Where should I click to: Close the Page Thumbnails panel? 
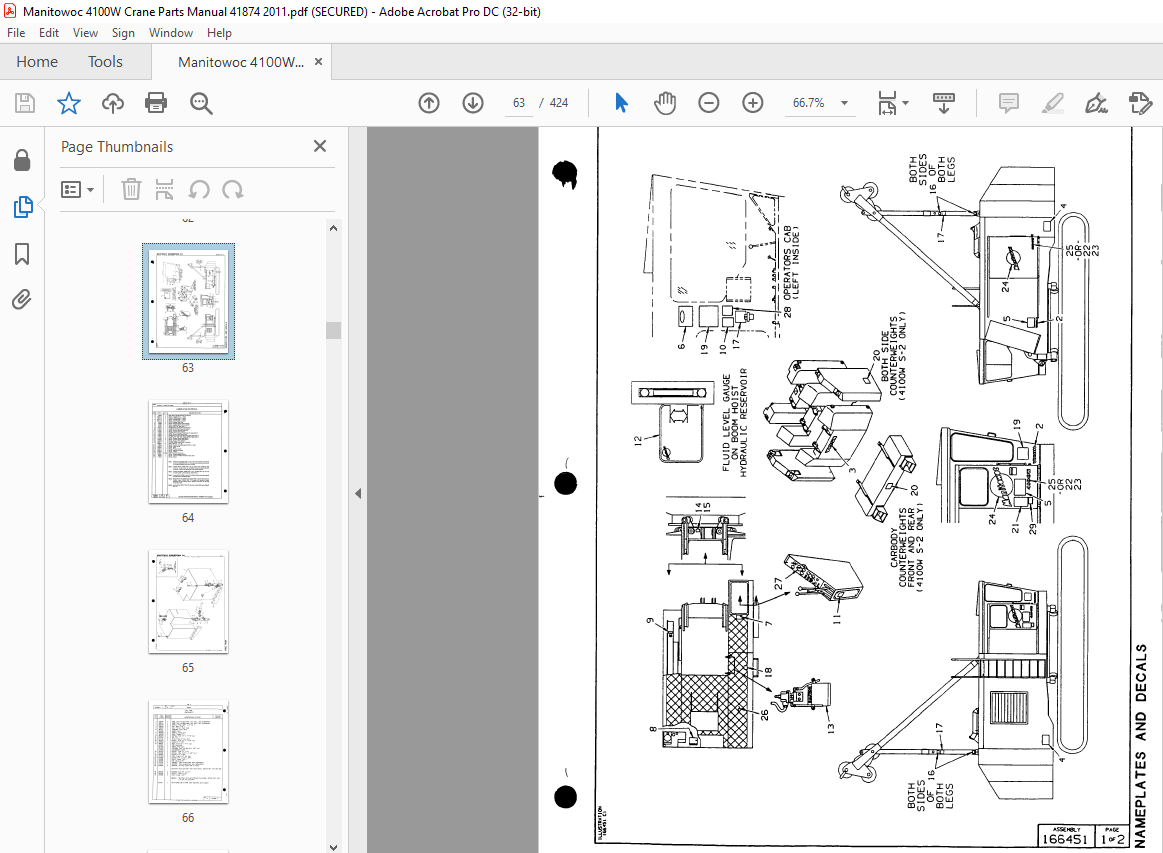tap(320, 146)
